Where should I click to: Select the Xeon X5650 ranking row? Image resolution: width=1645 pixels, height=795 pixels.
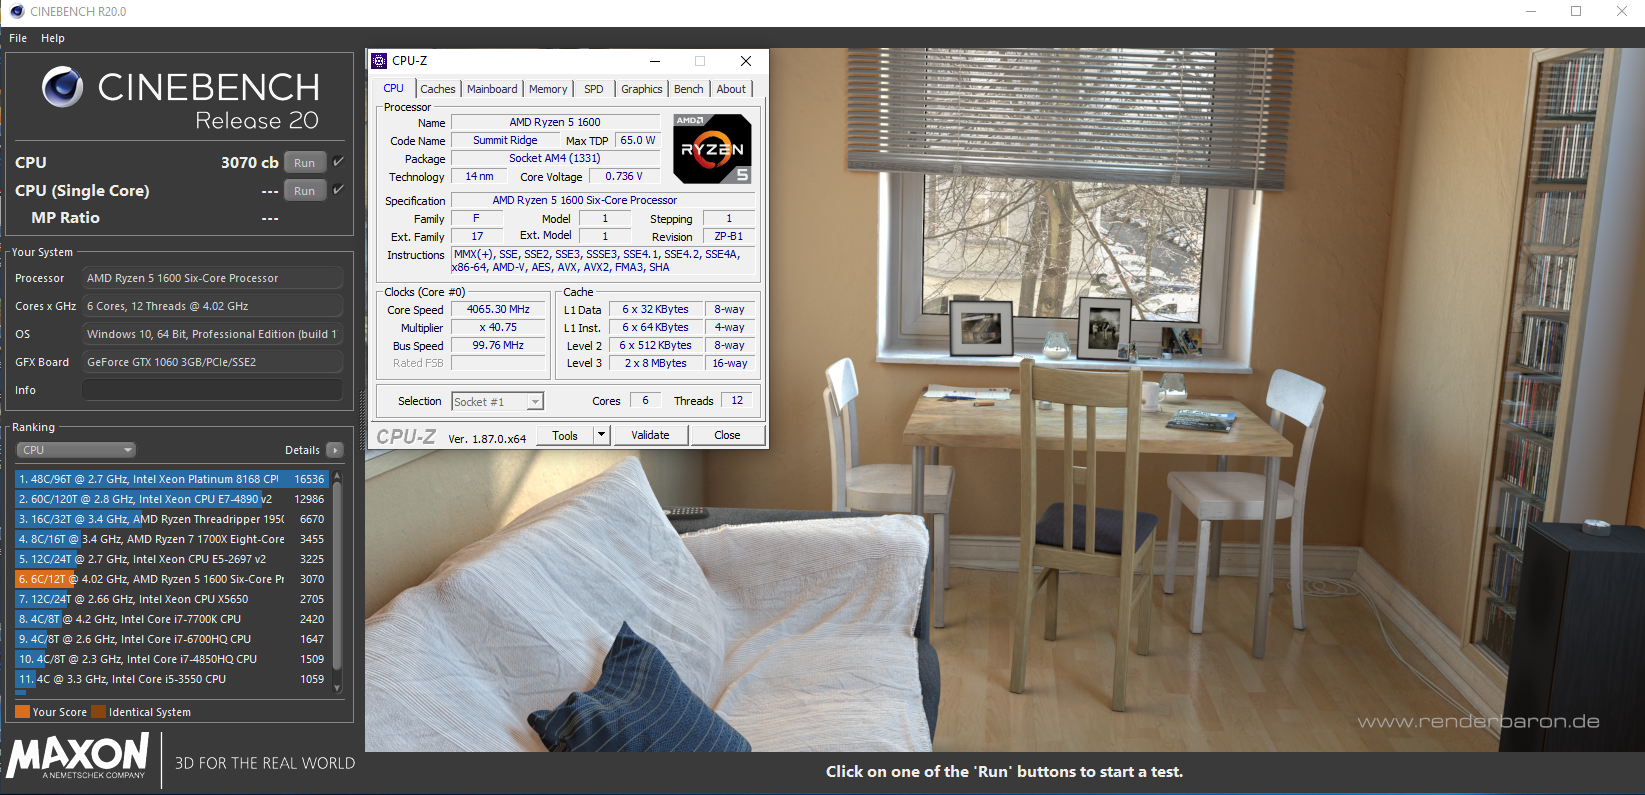[x=172, y=599]
